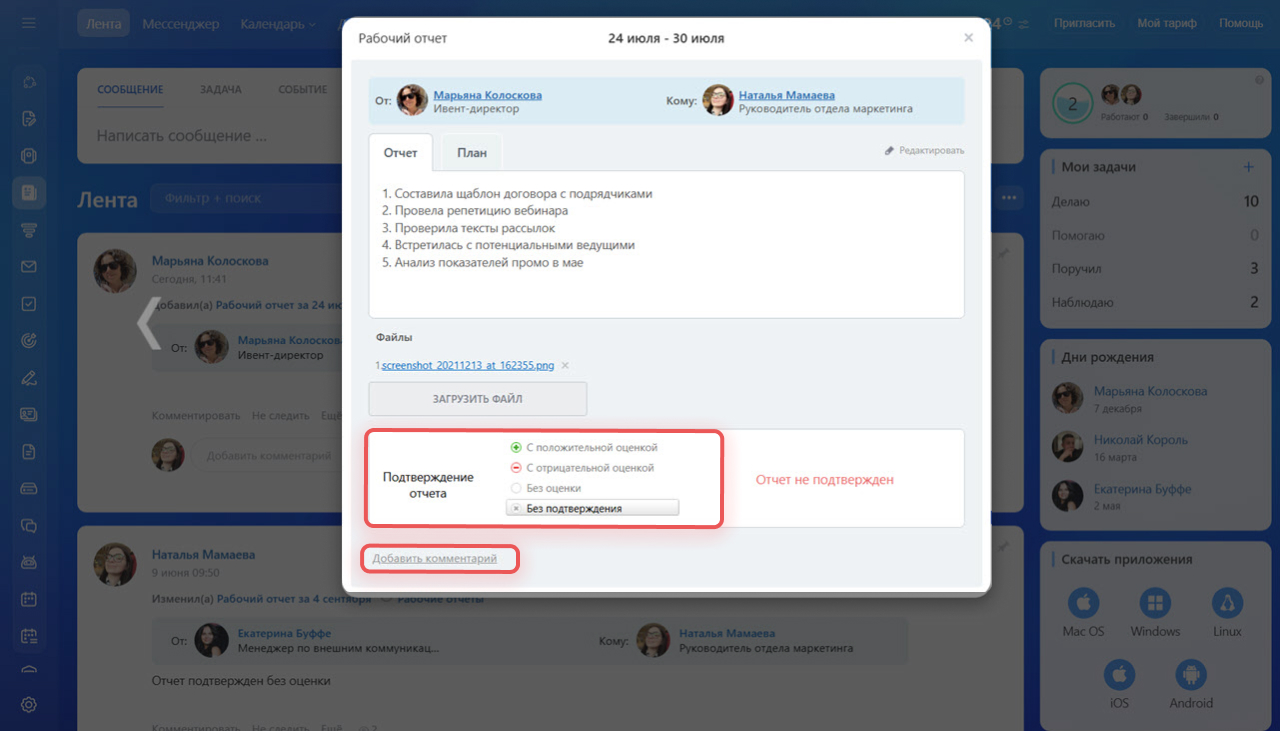The height and width of the screenshot is (731, 1280).
Task: Download the Android app
Action: [x=1191, y=675]
